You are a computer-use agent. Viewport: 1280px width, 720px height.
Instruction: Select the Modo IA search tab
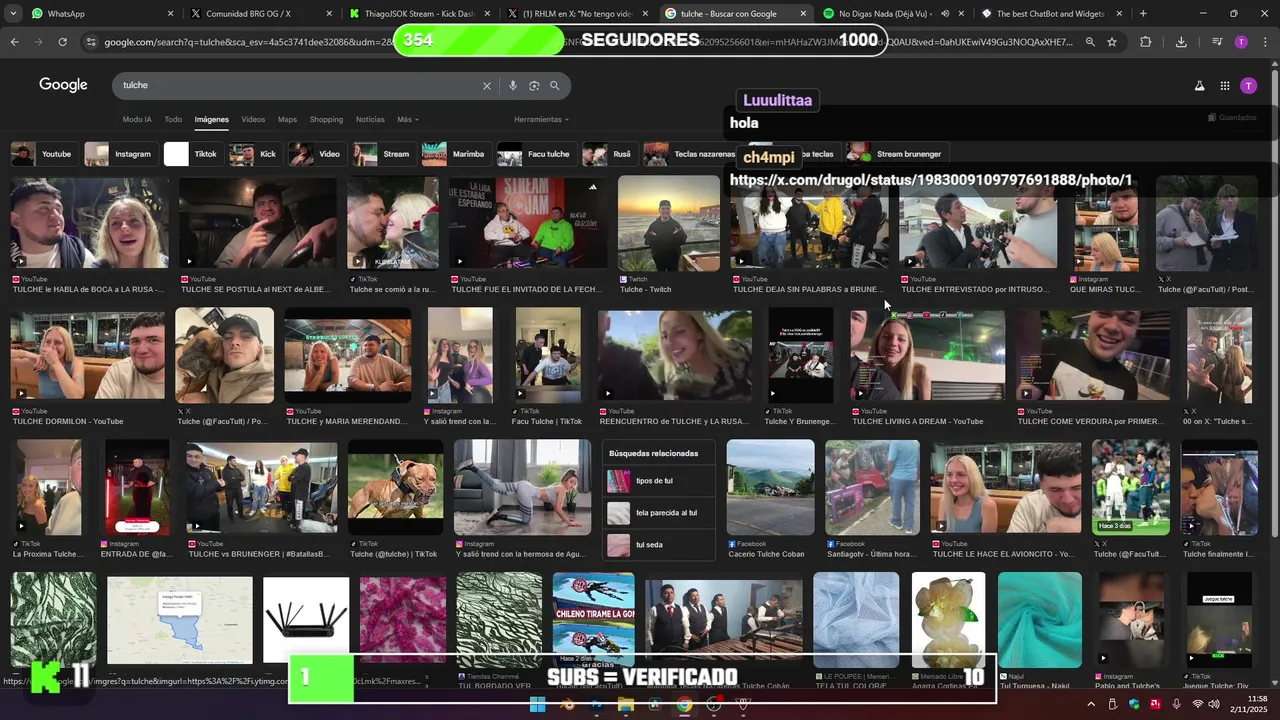[x=137, y=120]
